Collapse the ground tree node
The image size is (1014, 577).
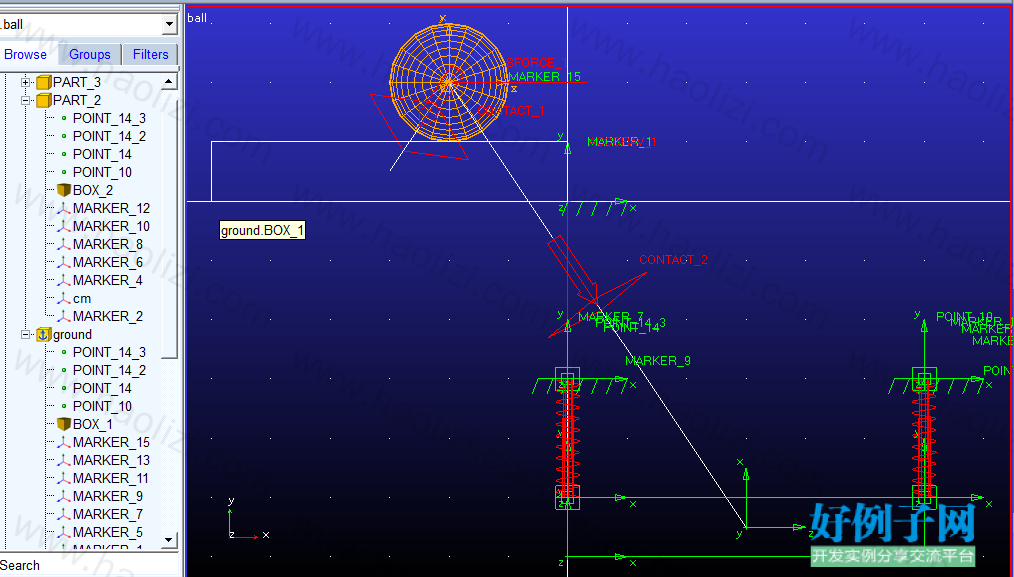coord(25,334)
